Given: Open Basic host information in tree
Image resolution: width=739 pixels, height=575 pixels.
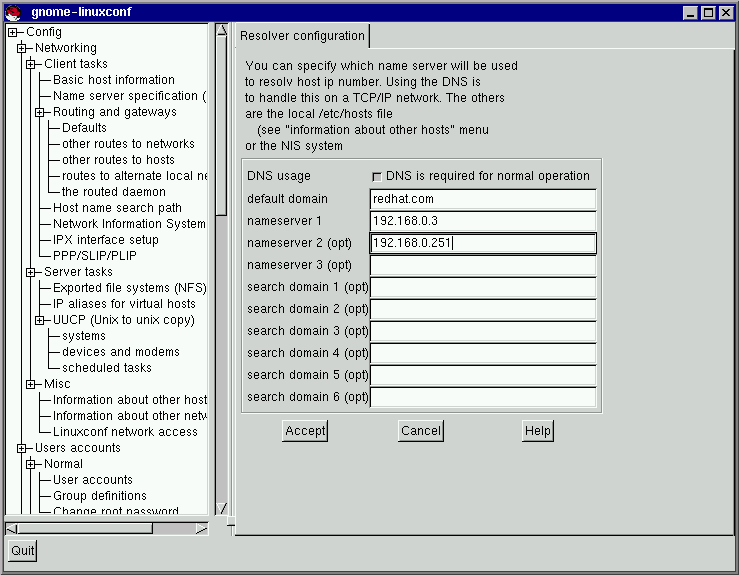Looking at the screenshot, I should (x=113, y=80).
